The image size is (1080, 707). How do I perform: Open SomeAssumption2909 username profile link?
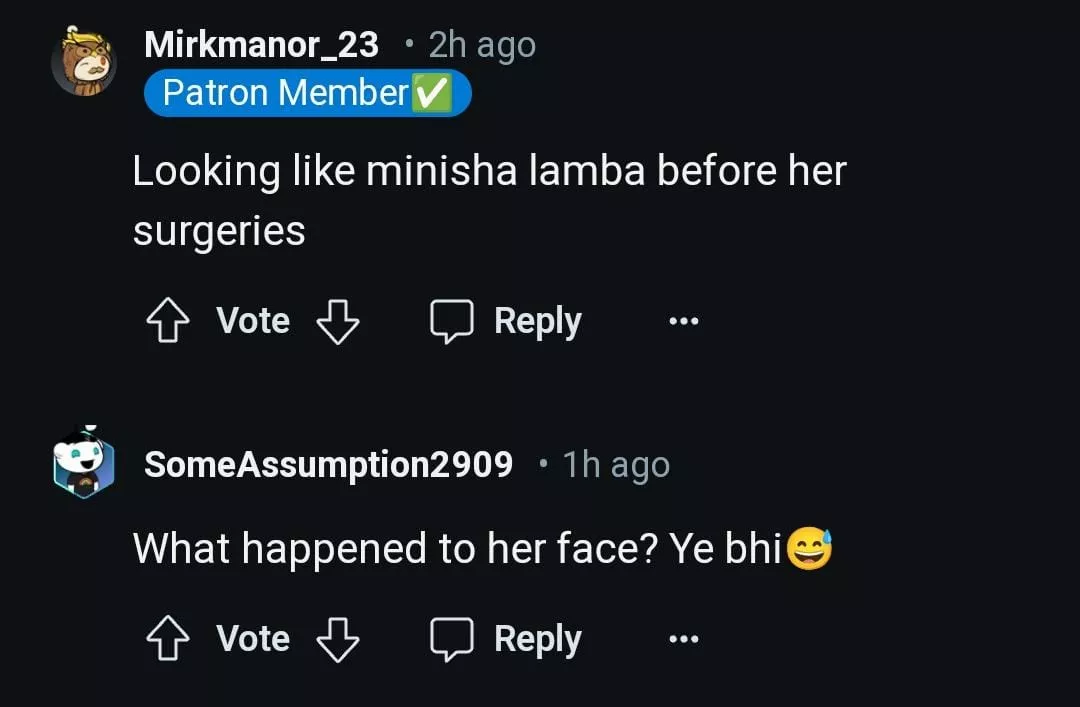[328, 465]
